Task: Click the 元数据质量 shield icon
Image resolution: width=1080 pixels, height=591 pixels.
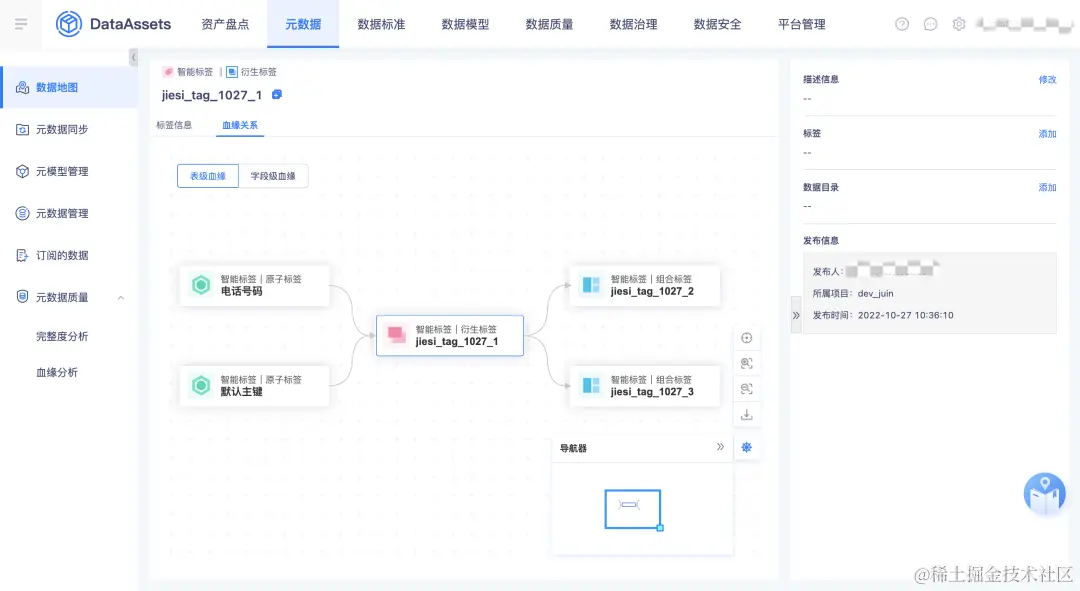Action: (22, 297)
